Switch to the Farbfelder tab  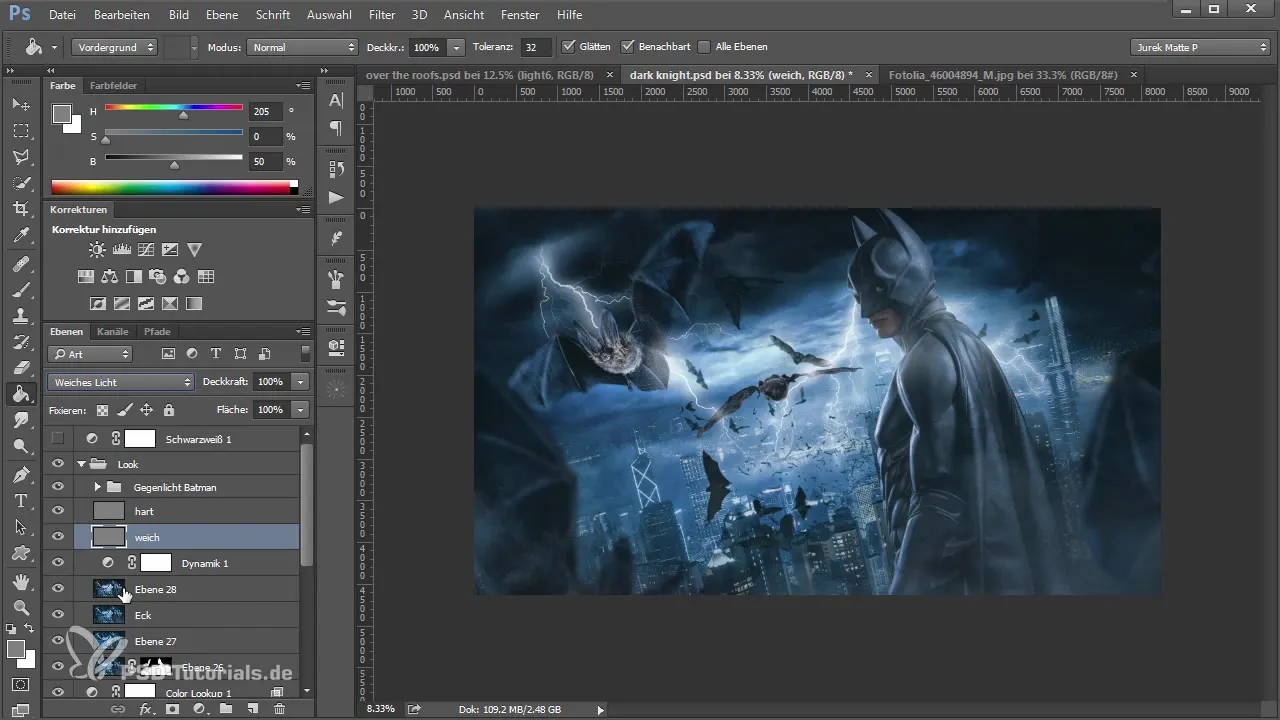point(113,86)
